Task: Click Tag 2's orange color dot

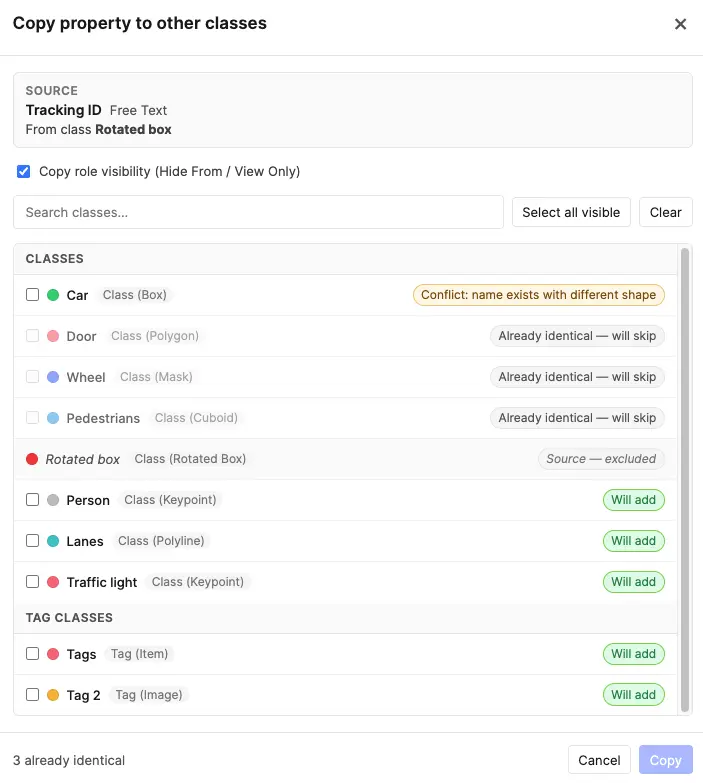Action: pos(53,694)
